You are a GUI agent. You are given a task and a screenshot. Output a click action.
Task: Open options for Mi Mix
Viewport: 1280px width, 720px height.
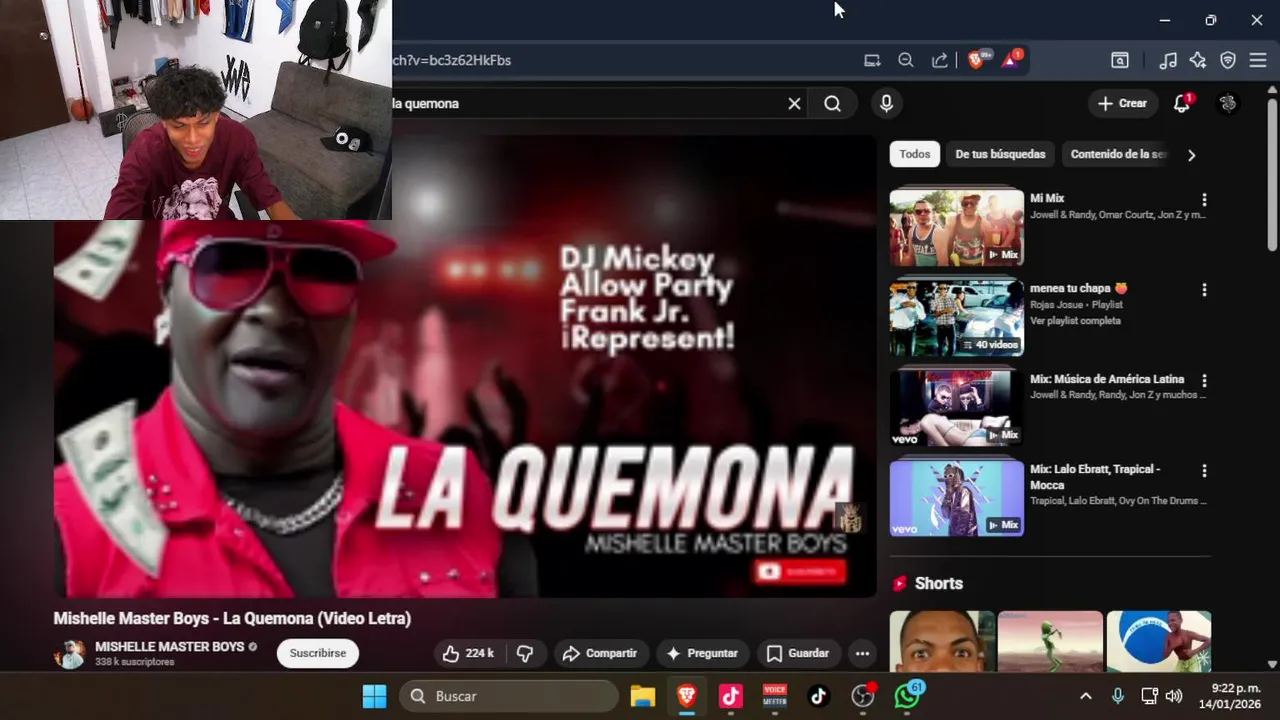[x=1204, y=200]
